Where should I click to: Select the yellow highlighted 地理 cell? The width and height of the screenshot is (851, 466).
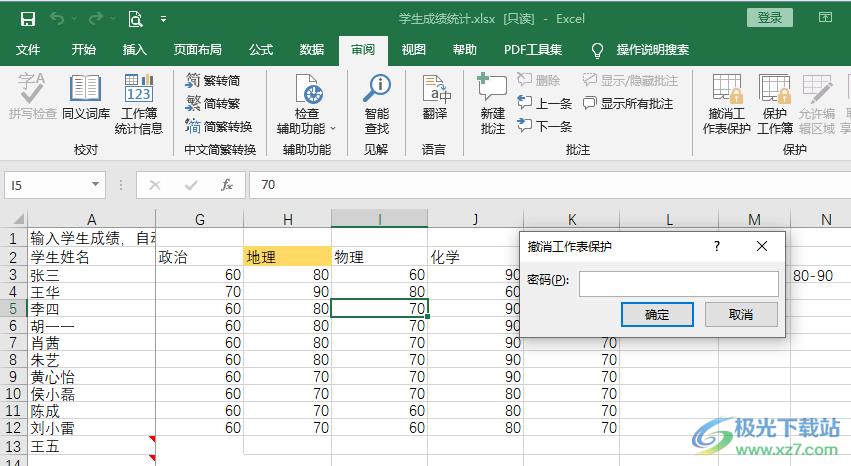(287, 257)
